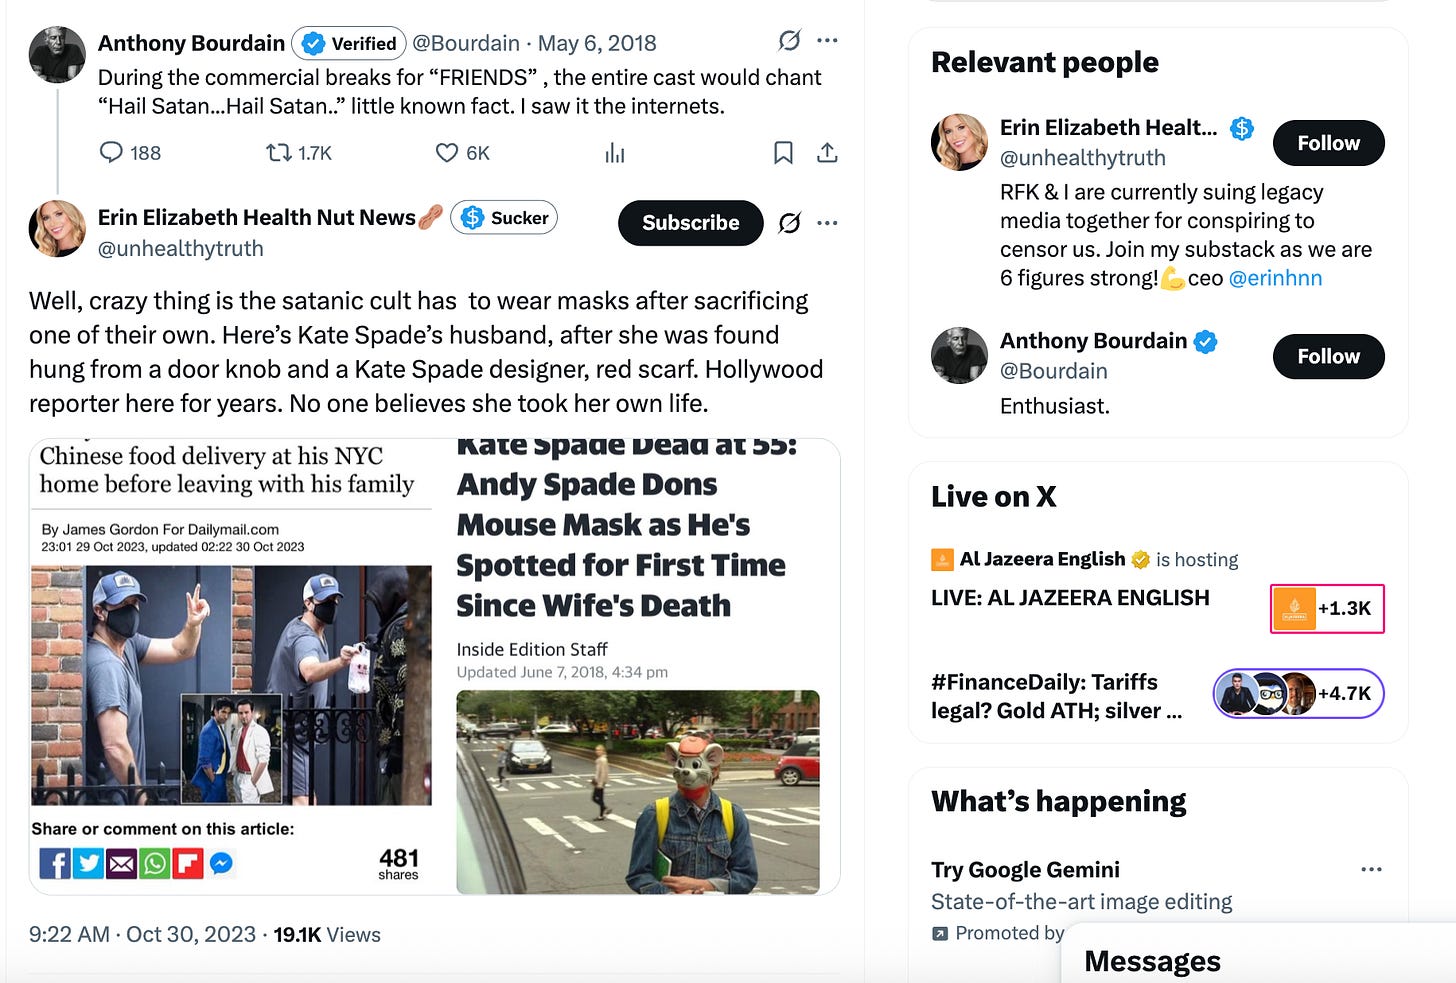Open Erin Elizabeth's profile avatar
Screen dimensions: 1456x983
[x=57, y=229]
